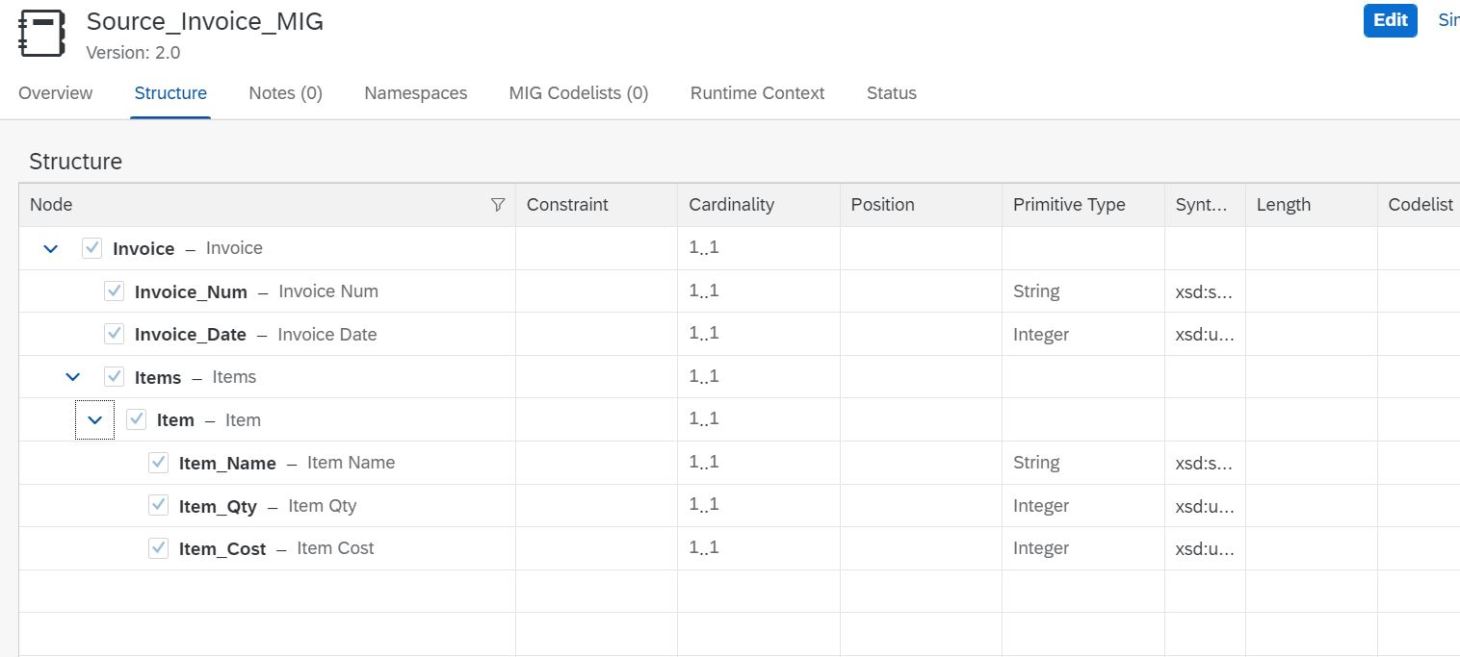Disable the Item_Cost checkbox
The height and width of the screenshot is (657, 1460).
pyautogui.click(x=156, y=548)
